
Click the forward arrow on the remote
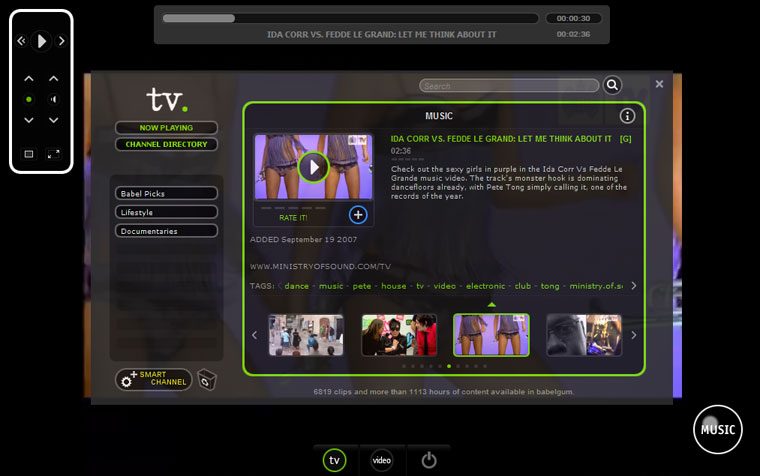point(61,41)
